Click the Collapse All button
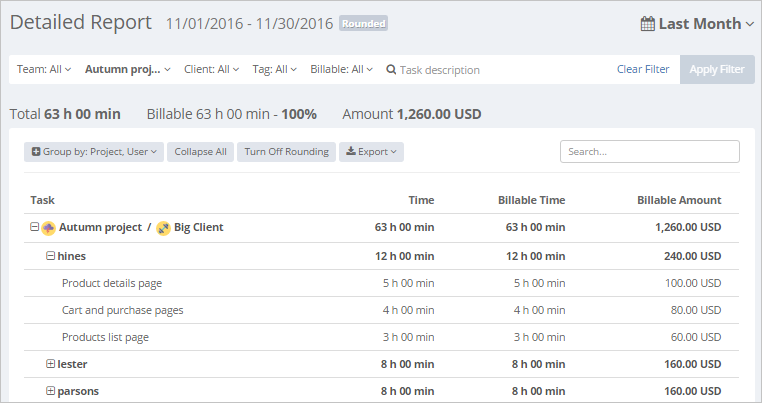762x403 pixels. pos(200,152)
